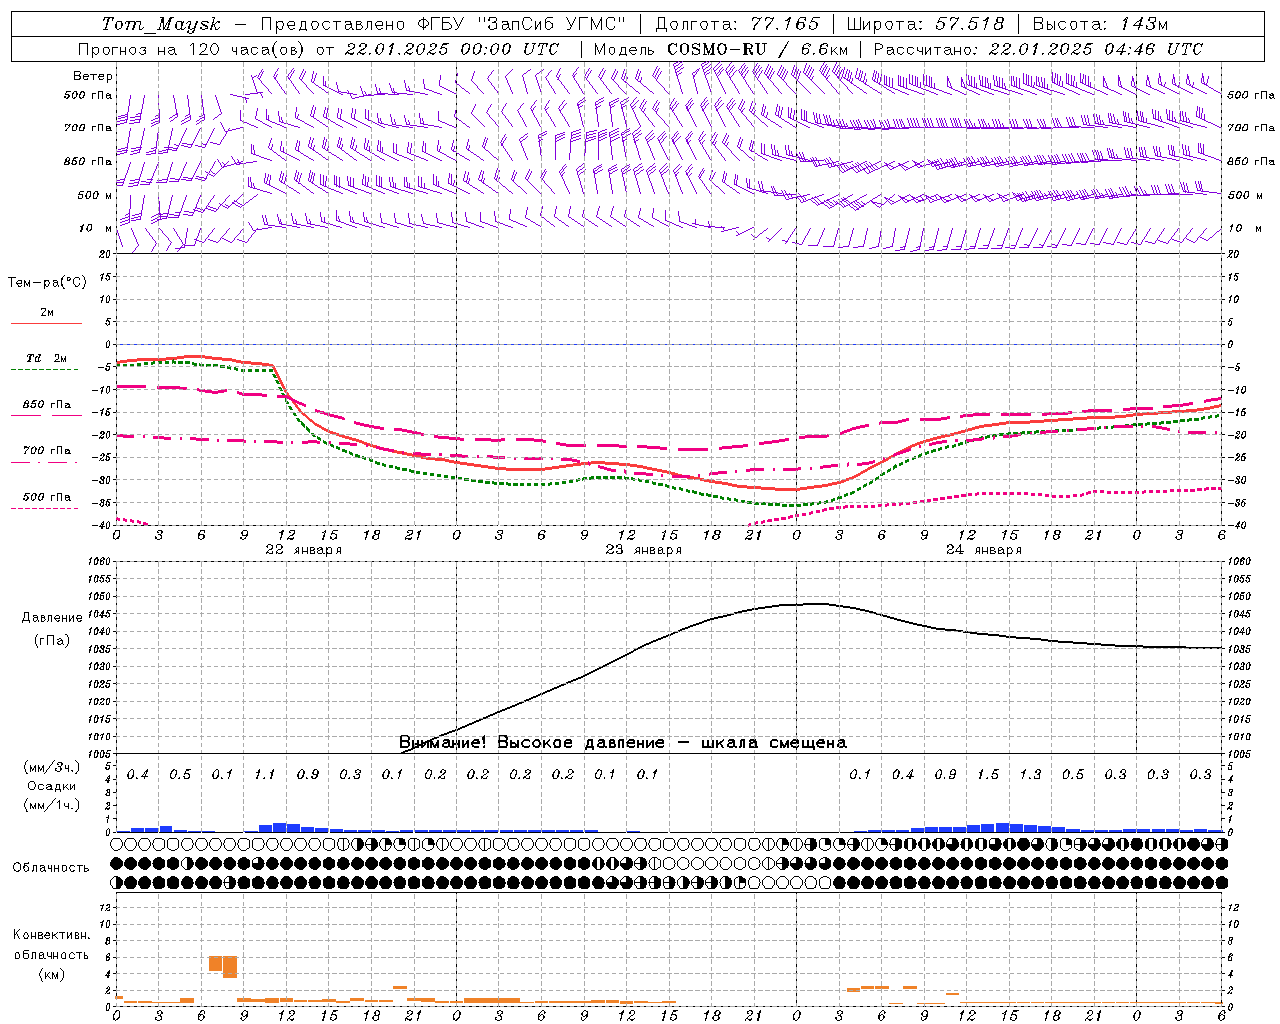
Task: Click the 'Высота: 143м' header entry
Action: tap(1100, 24)
